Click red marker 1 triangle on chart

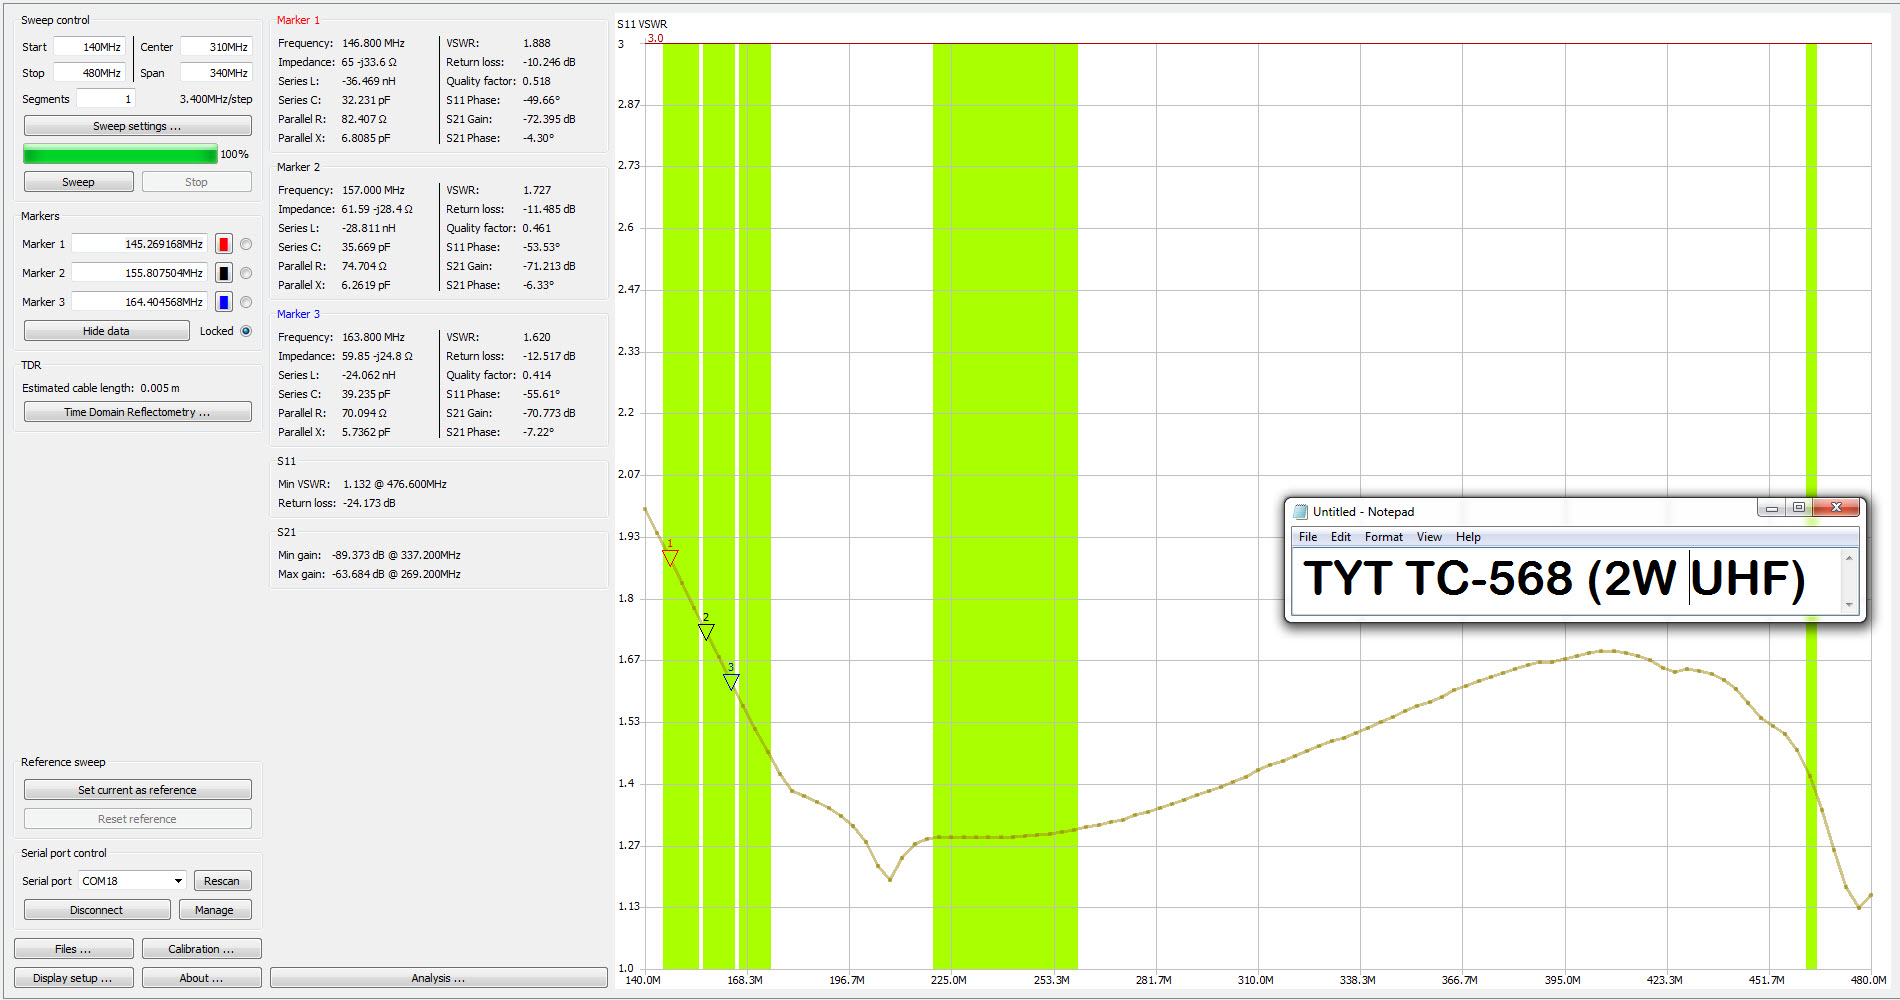(671, 557)
